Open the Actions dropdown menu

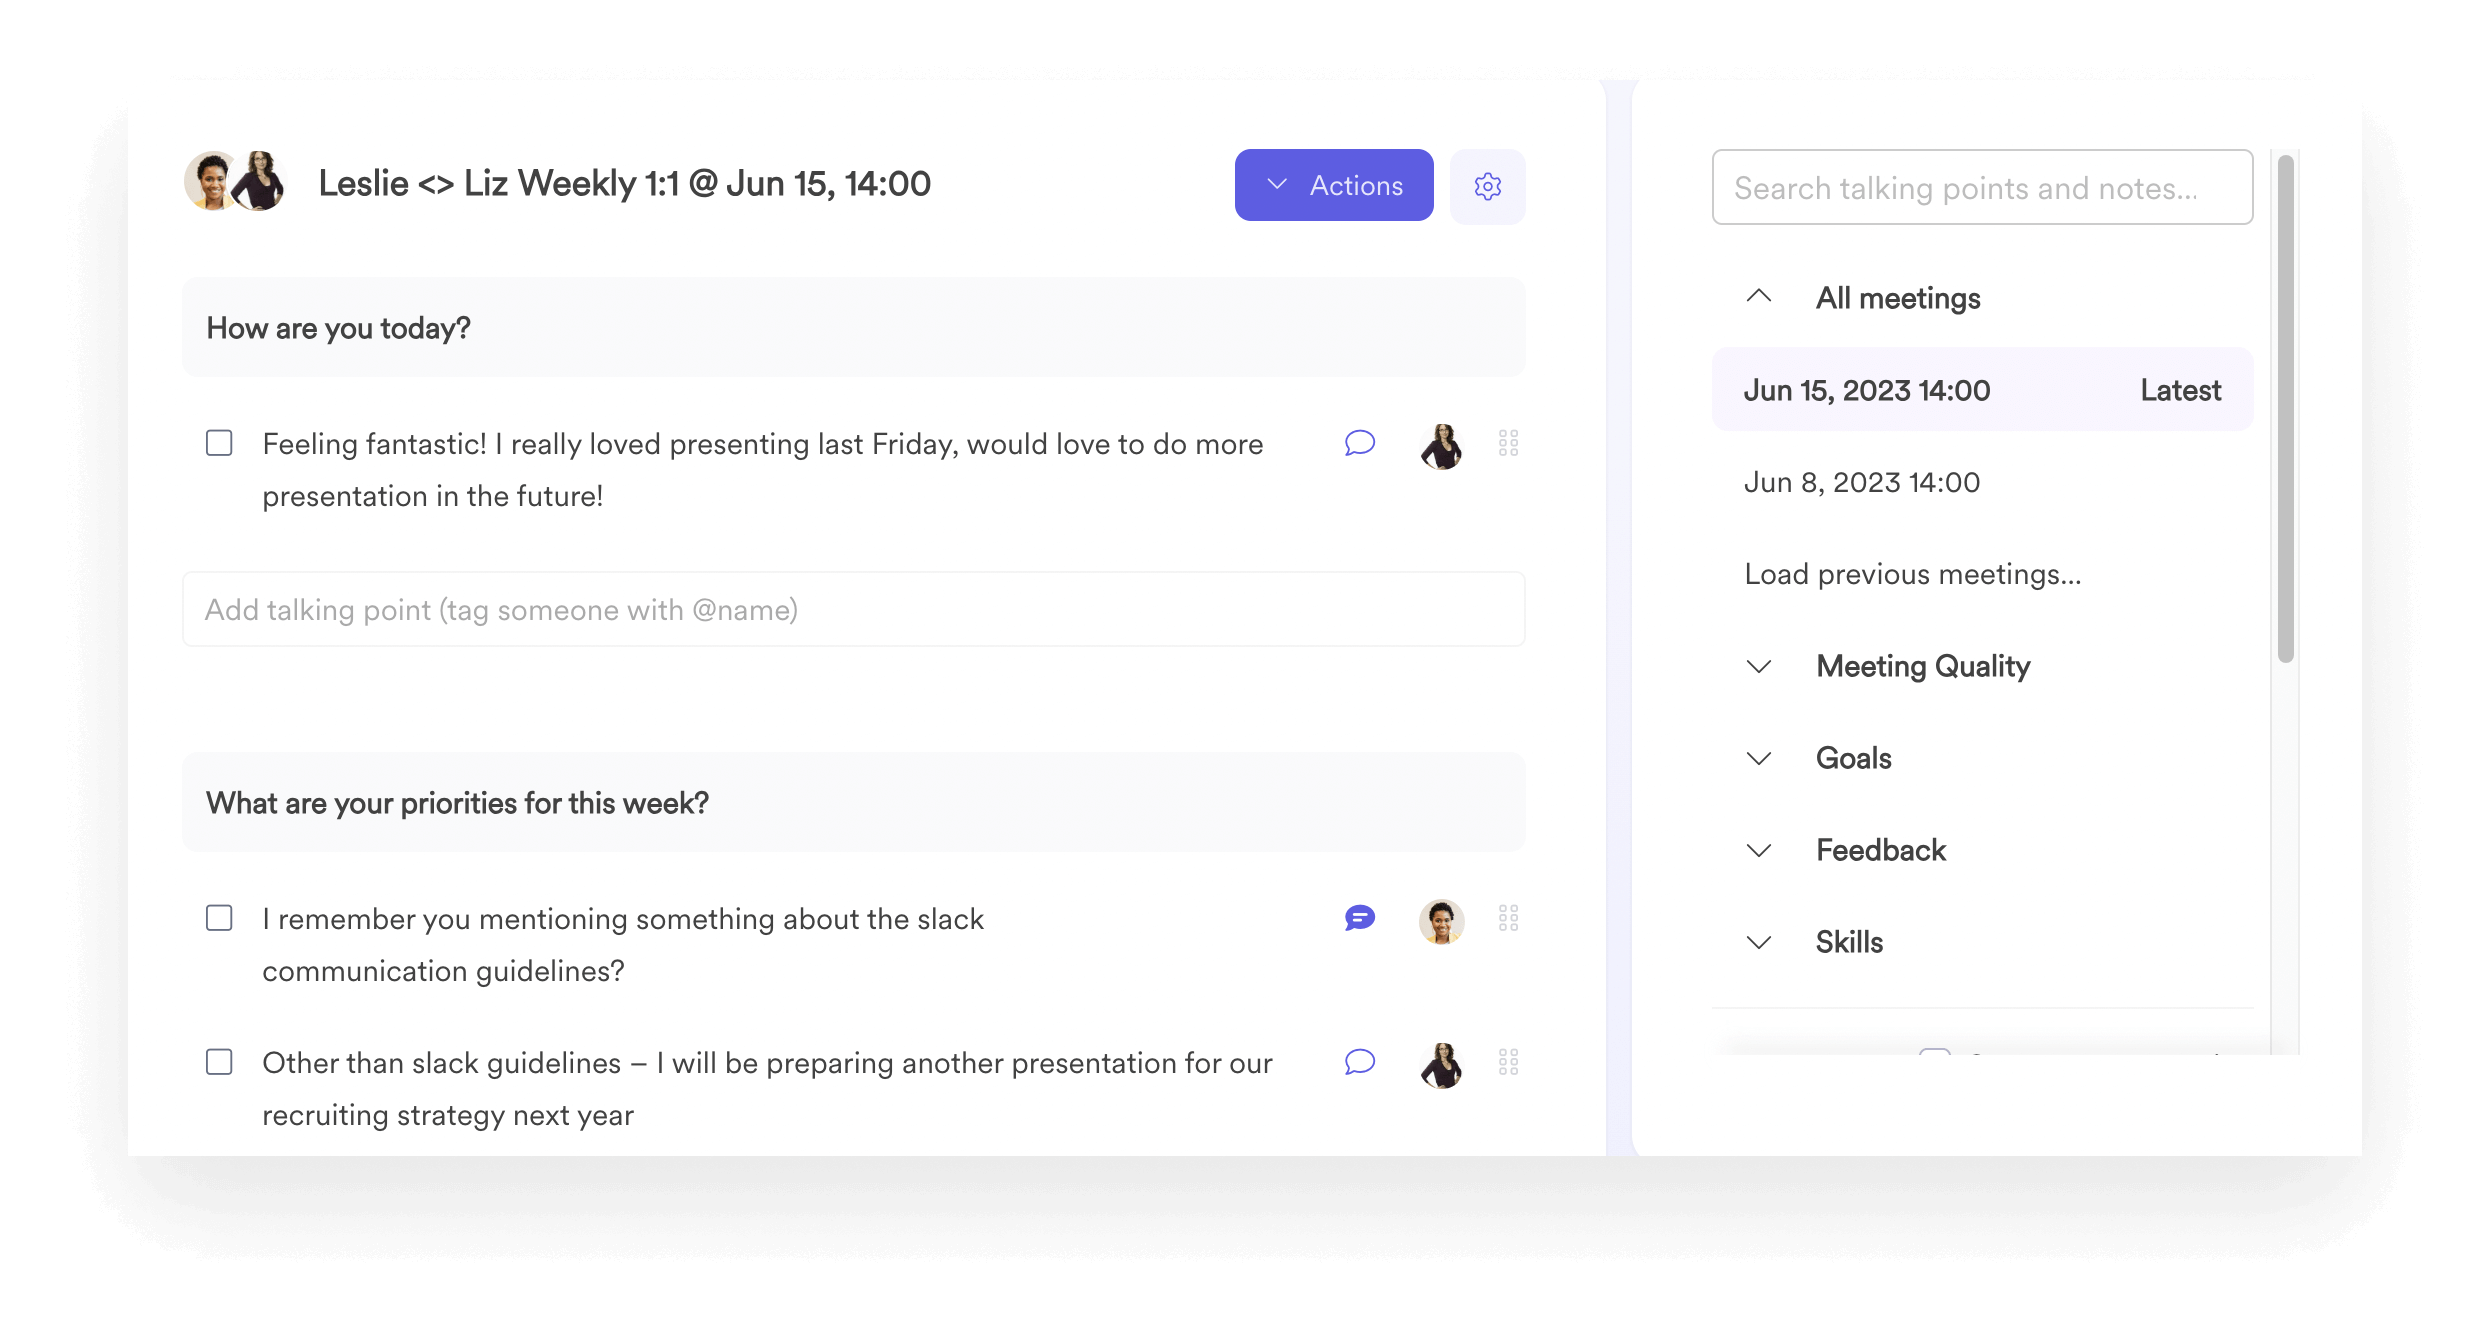[x=1336, y=184]
